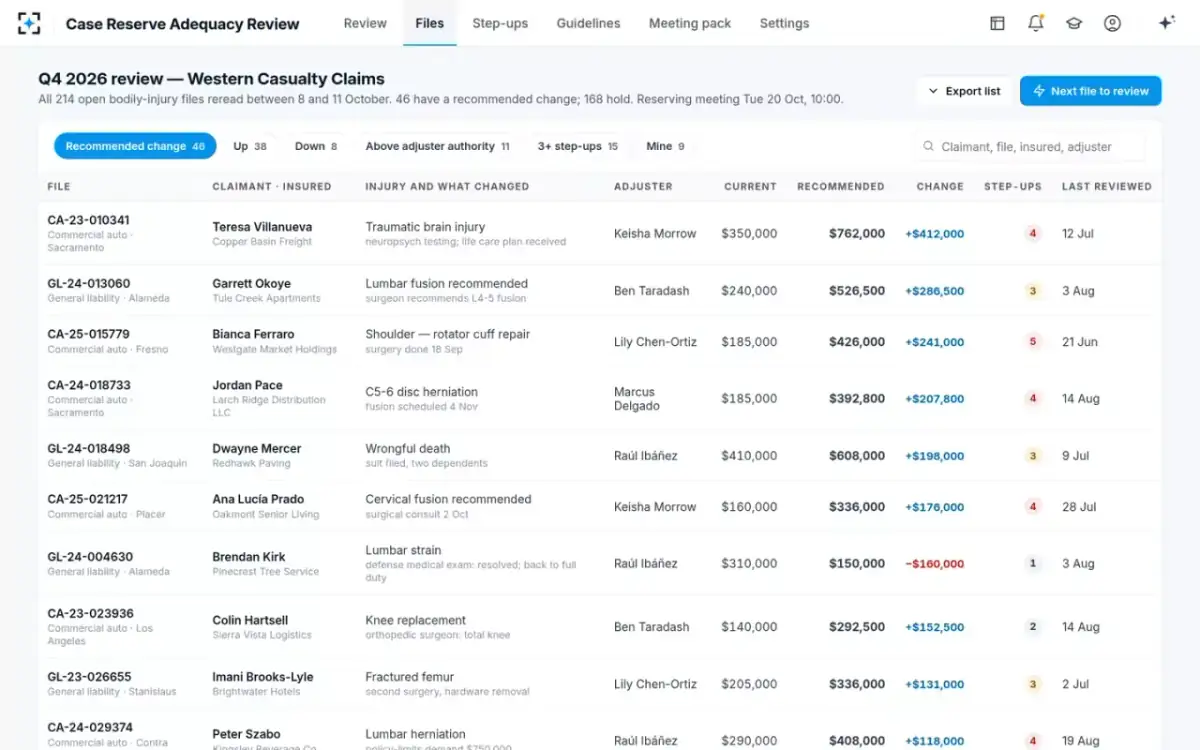Click Bianca Ferraro's claimant name
The width and height of the screenshot is (1200, 750).
pyautogui.click(x=253, y=334)
